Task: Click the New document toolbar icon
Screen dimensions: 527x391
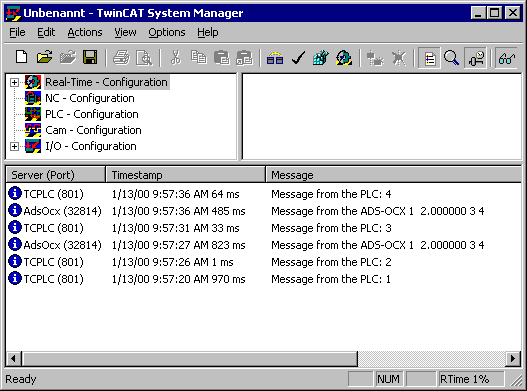Action: [22, 57]
